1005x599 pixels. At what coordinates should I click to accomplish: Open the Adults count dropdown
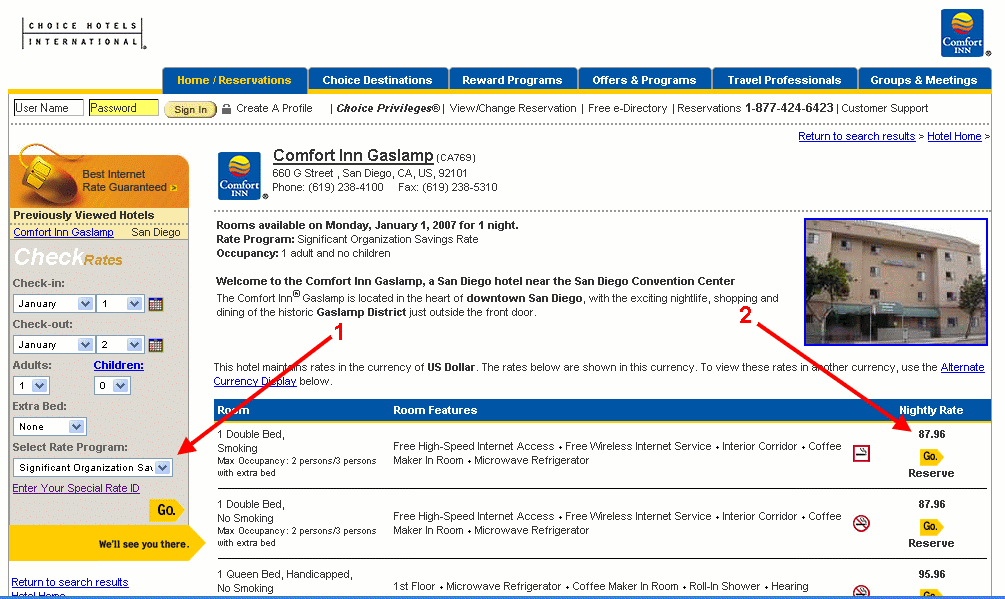[31, 386]
